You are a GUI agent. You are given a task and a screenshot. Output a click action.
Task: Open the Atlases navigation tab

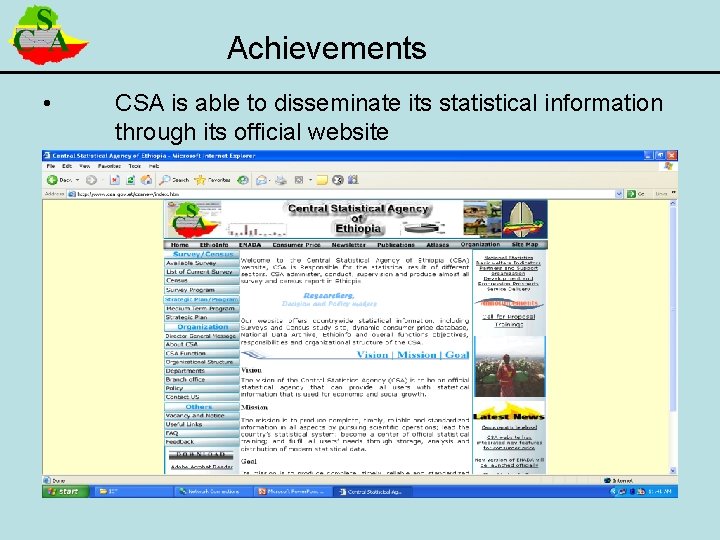point(437,245)
